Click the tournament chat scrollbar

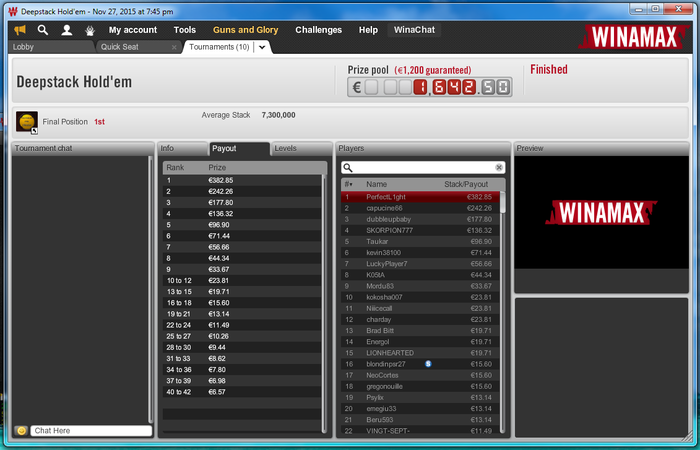coord(150,289)
